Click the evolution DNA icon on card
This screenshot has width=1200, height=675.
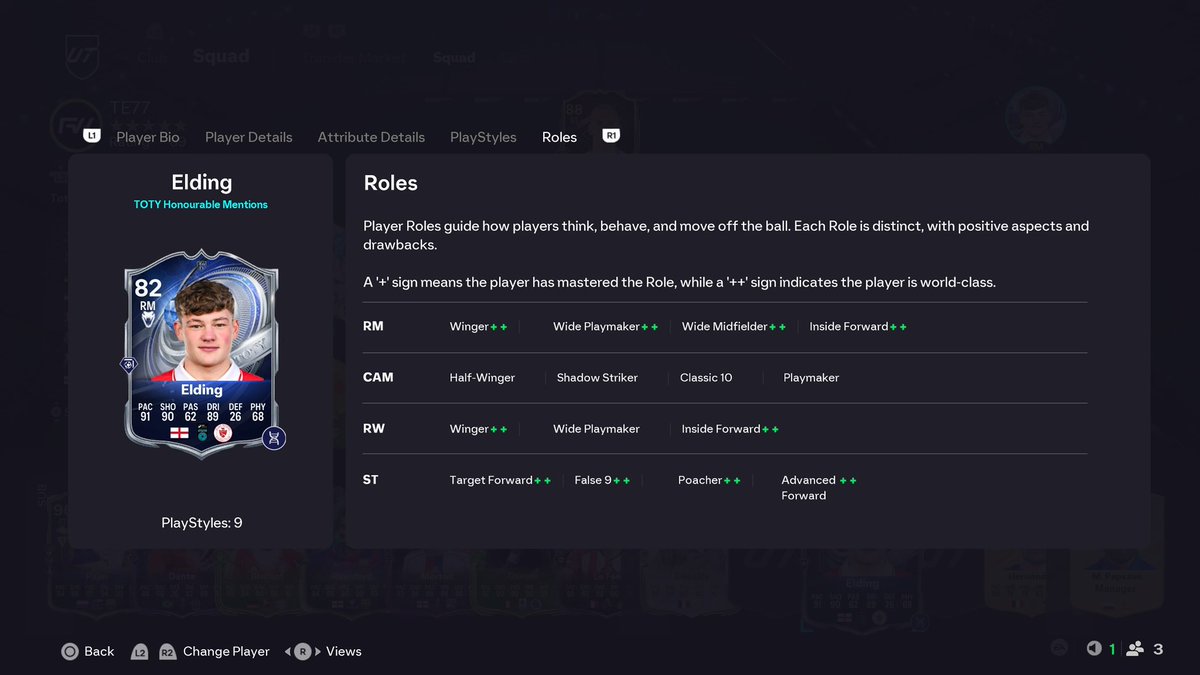(x=274, y=438)
